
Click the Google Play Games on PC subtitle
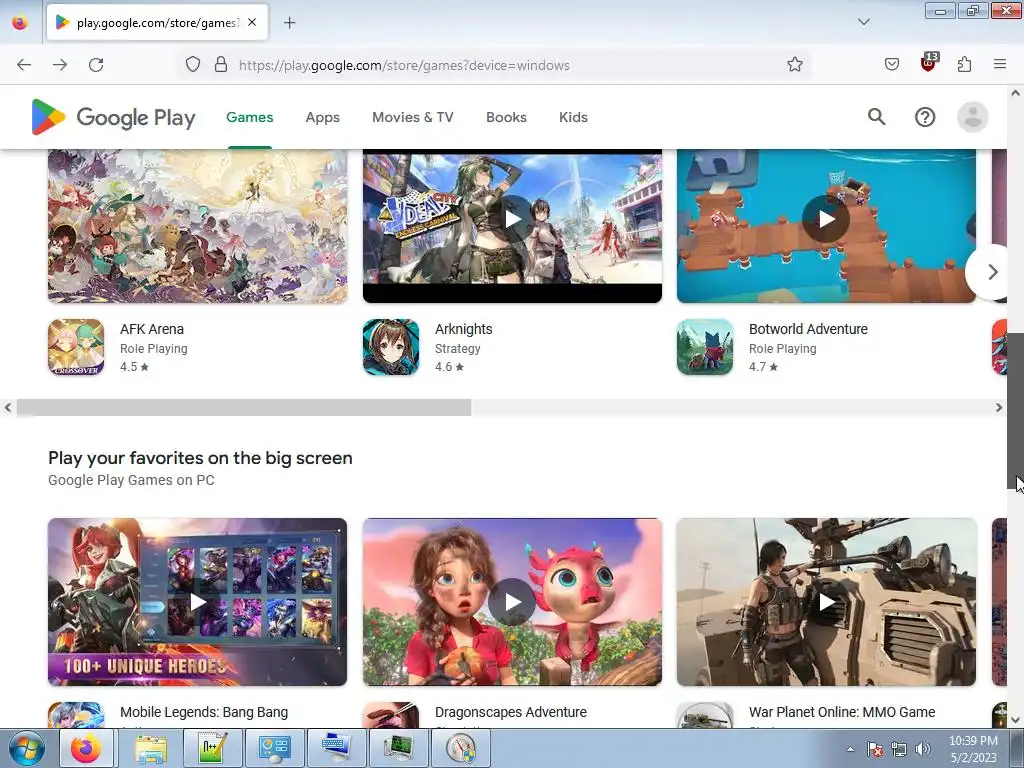click(x=131, y=480)
